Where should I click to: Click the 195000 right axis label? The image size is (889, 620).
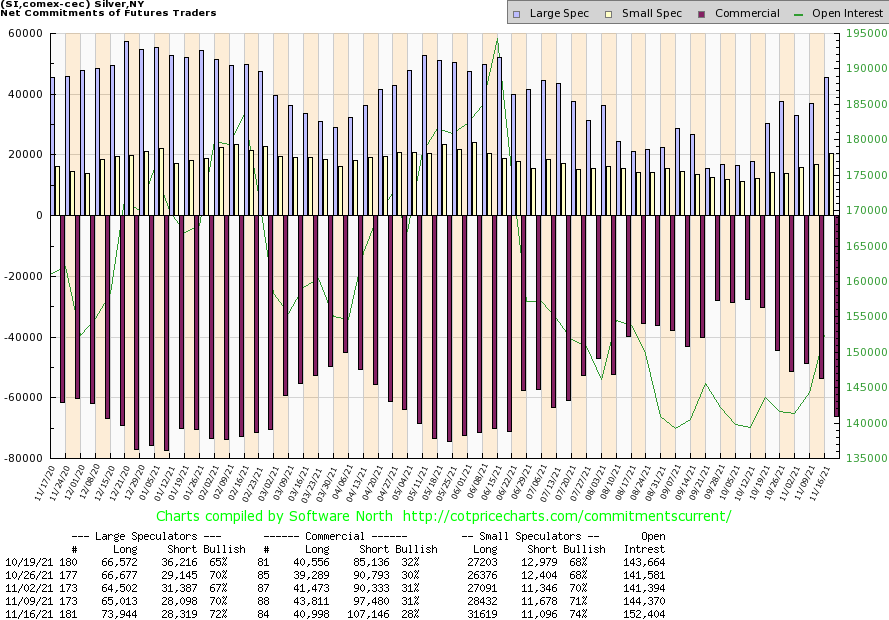click(863, 34)
